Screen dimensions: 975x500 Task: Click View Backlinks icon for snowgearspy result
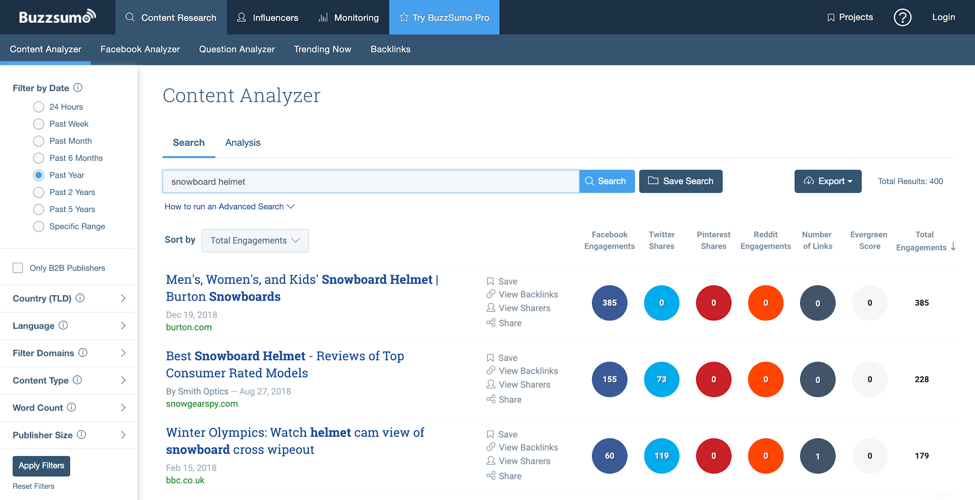tap(491, 371)
